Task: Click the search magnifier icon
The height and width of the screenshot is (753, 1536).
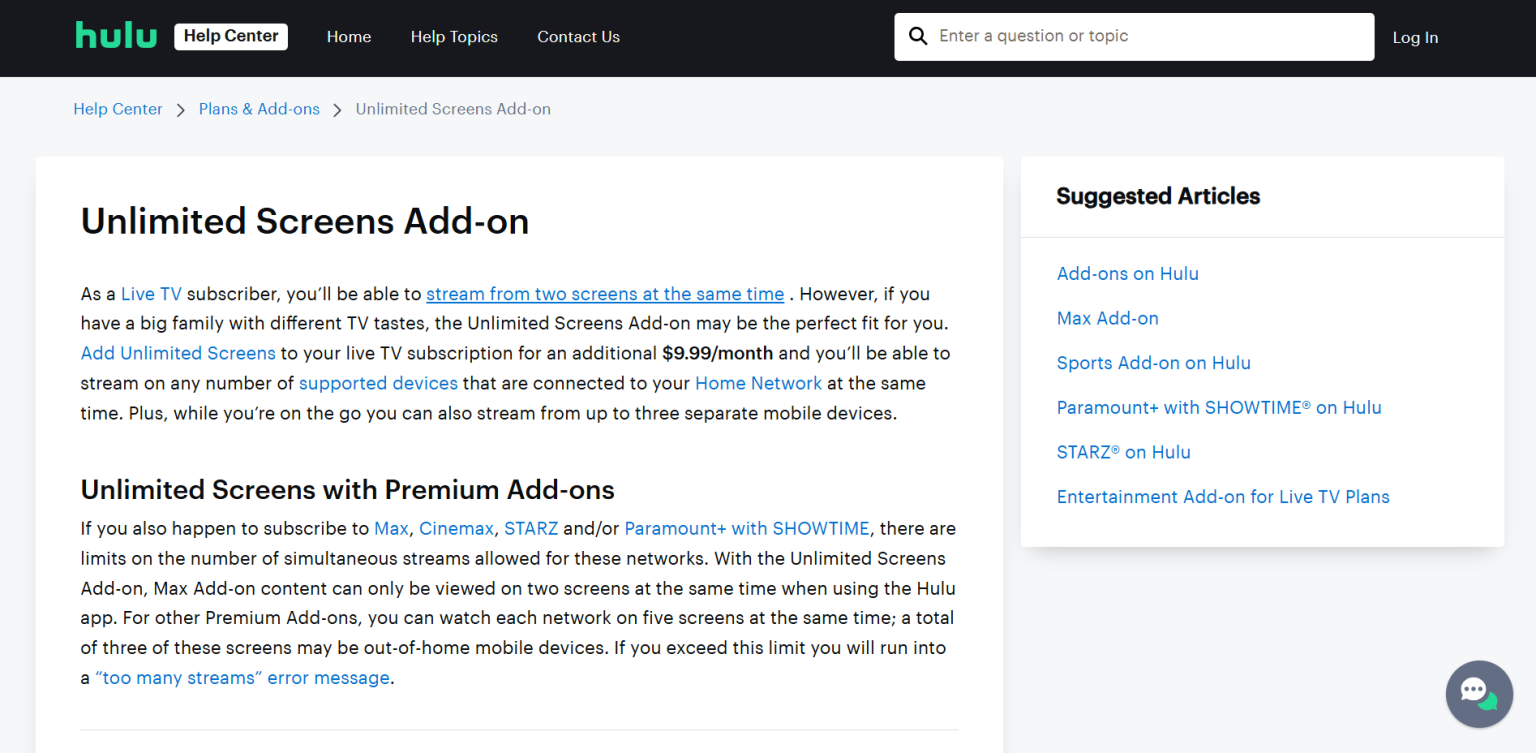Action: 918,36
